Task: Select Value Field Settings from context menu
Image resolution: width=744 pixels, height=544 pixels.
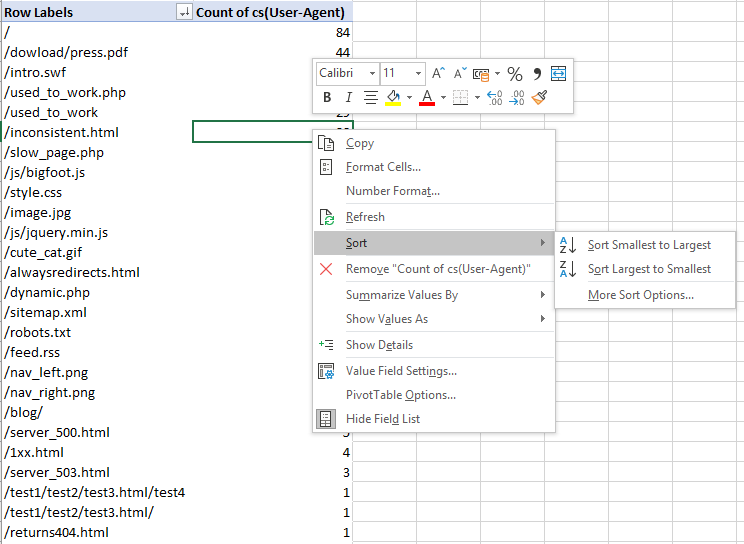Action: (401, 371)
